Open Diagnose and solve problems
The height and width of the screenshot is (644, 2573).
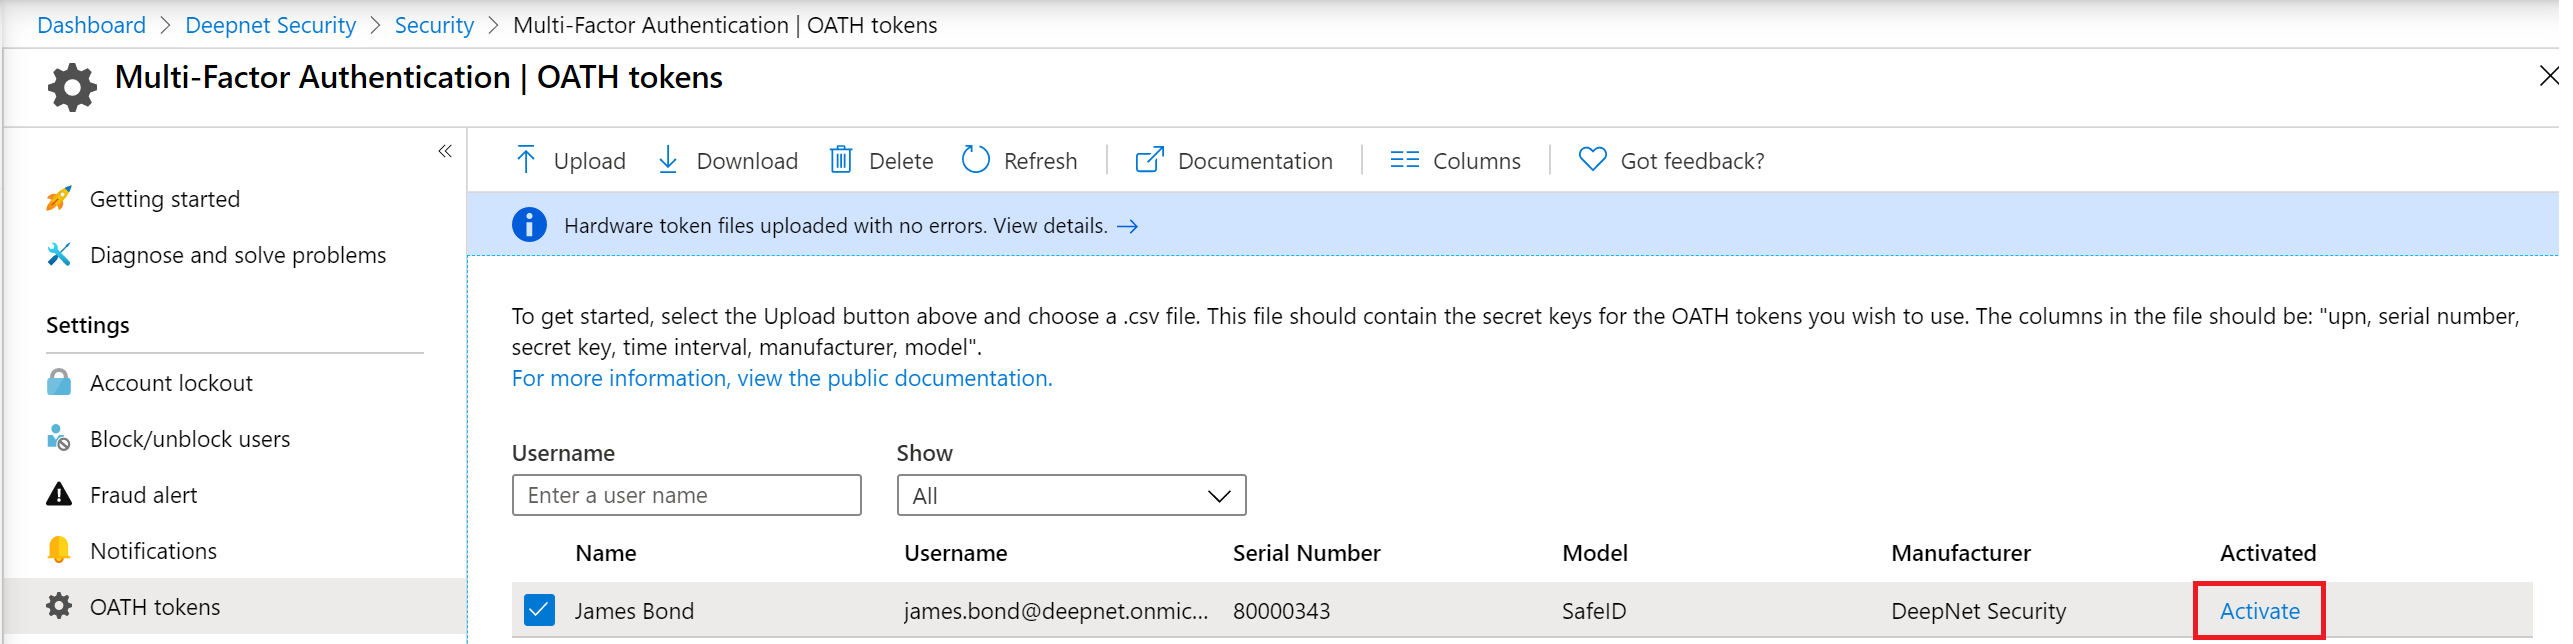click(x=237, y=255)
